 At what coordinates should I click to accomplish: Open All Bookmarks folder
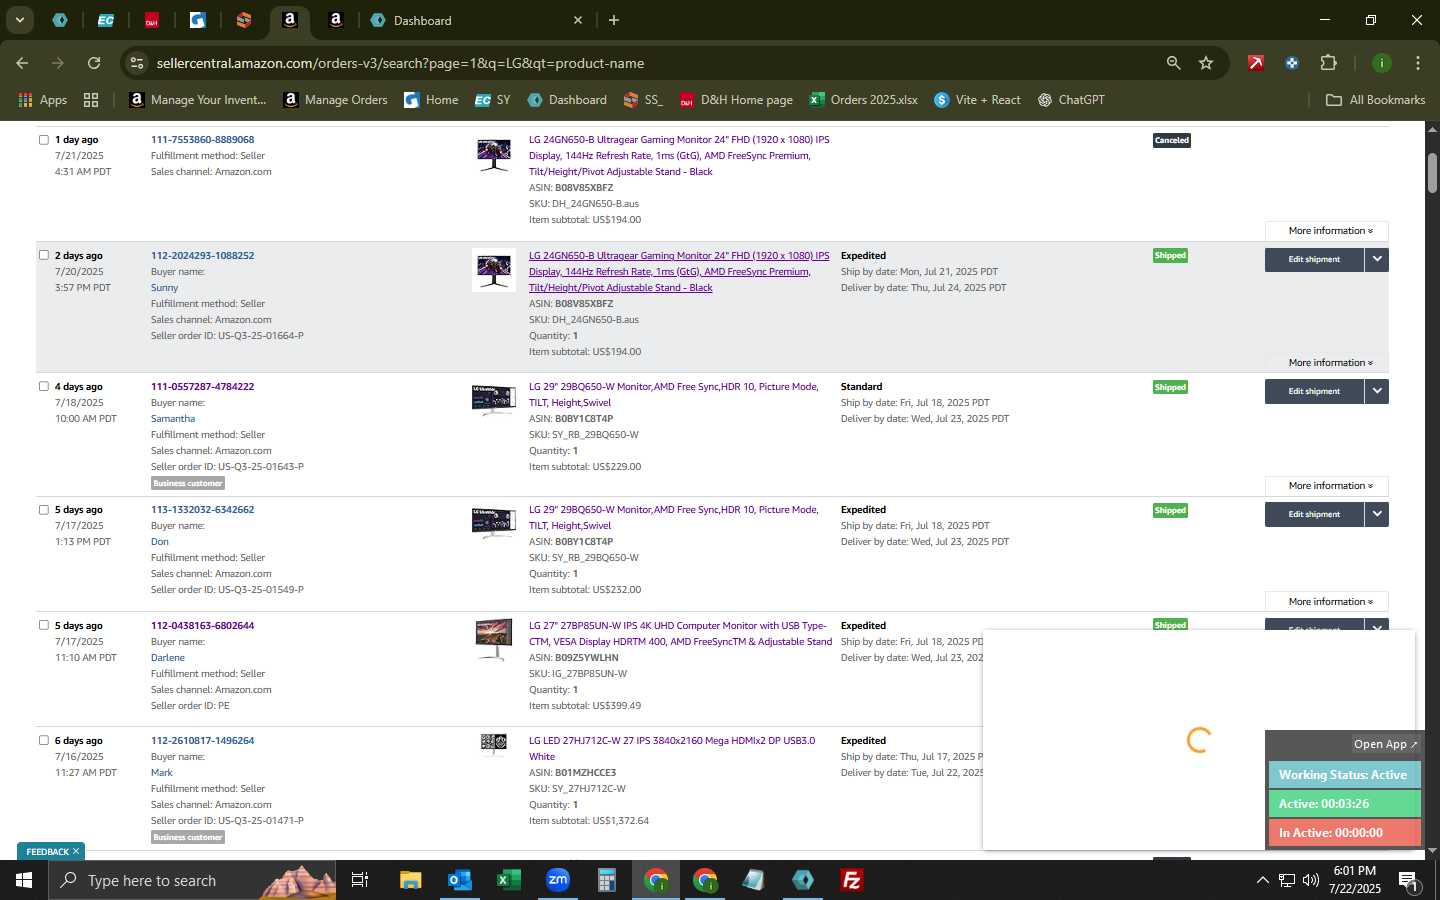[x=1375, y=100]
